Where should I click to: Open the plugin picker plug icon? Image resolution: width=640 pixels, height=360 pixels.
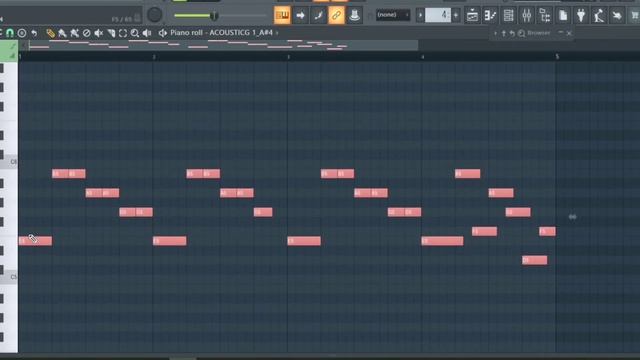coord(581,16)
